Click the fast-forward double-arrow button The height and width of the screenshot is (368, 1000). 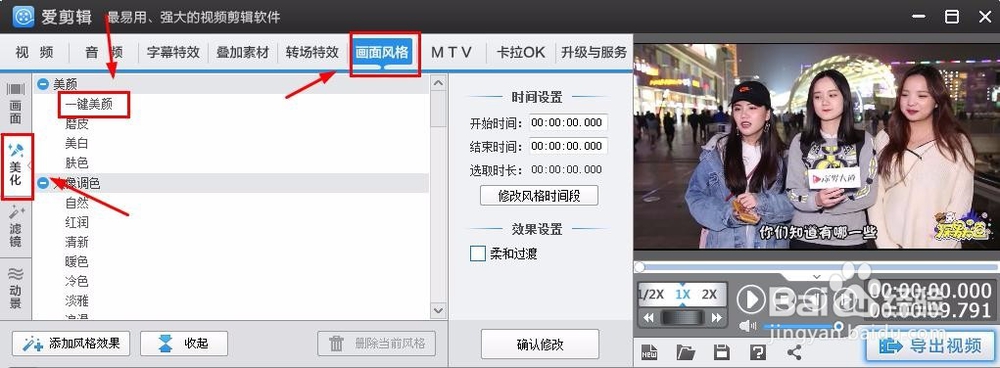pos(717,318)
